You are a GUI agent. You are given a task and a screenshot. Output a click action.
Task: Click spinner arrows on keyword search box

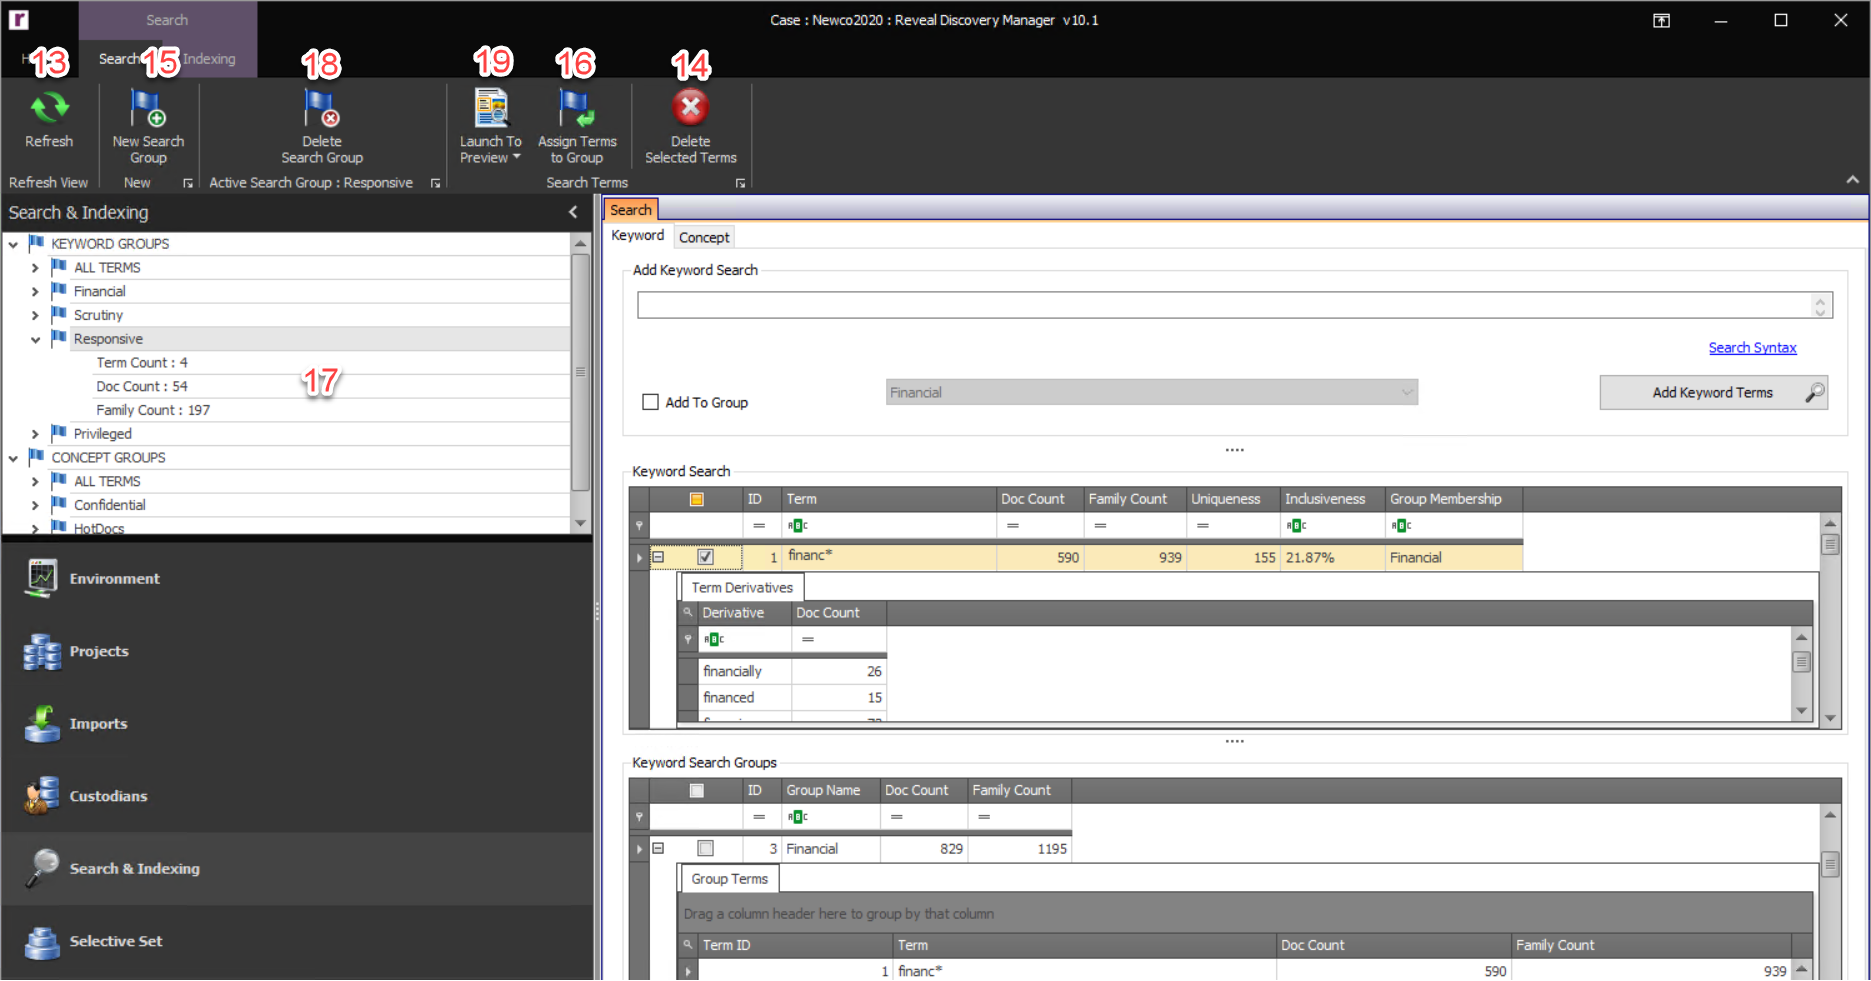(x=1821, y=305)
